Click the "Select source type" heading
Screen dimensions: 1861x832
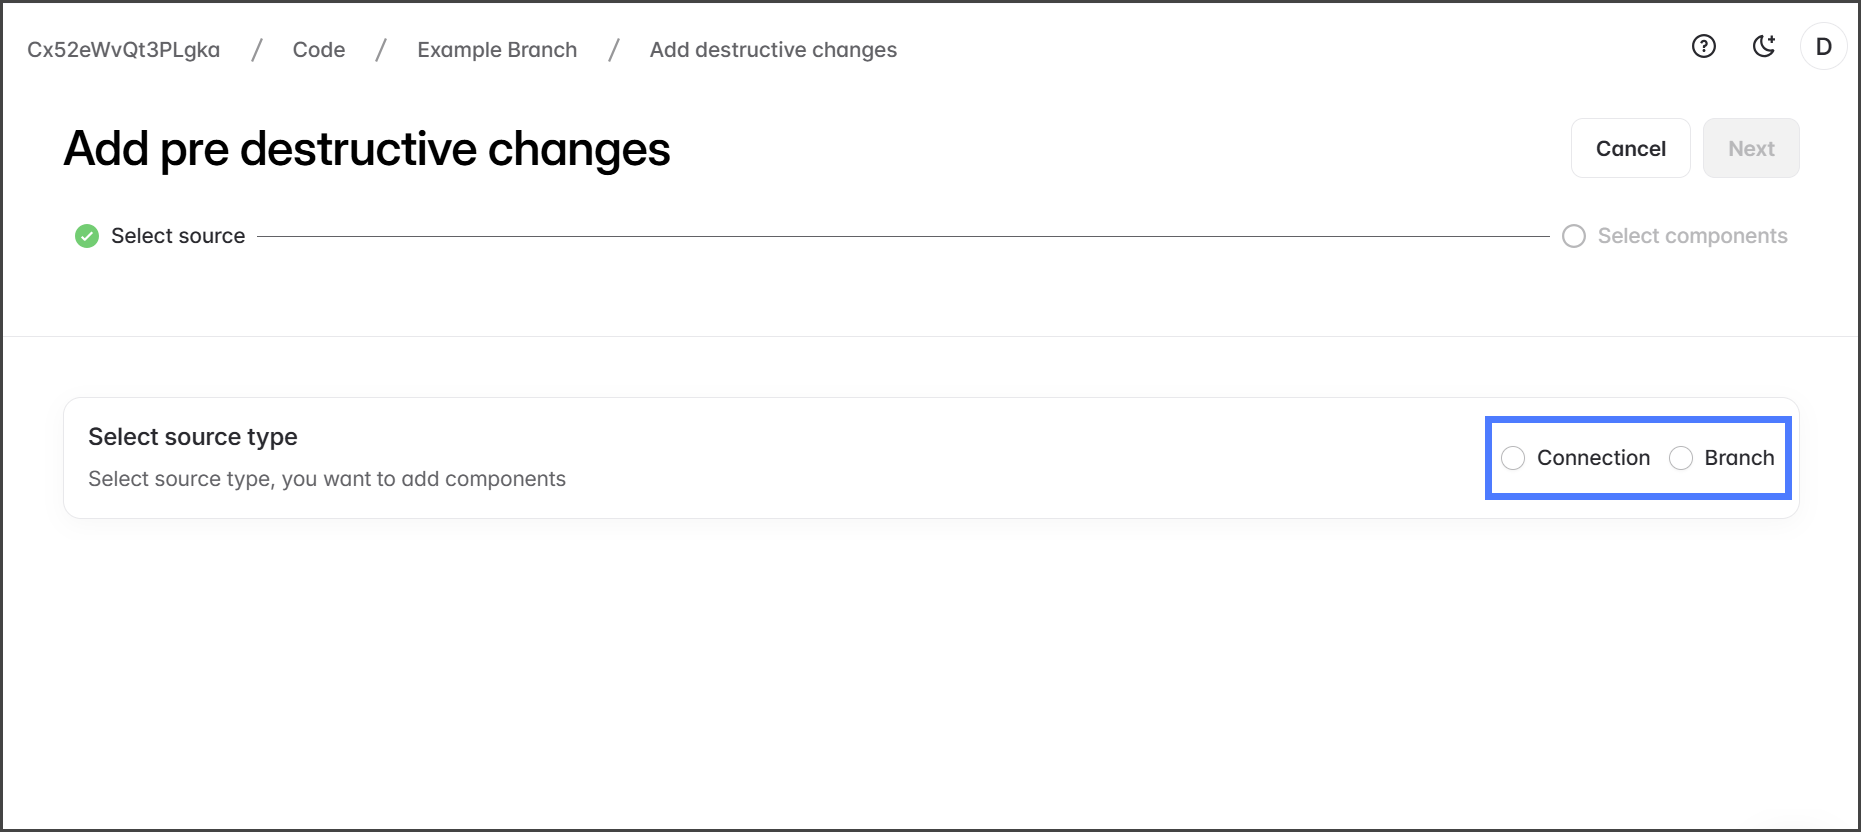tap(193, 437)
